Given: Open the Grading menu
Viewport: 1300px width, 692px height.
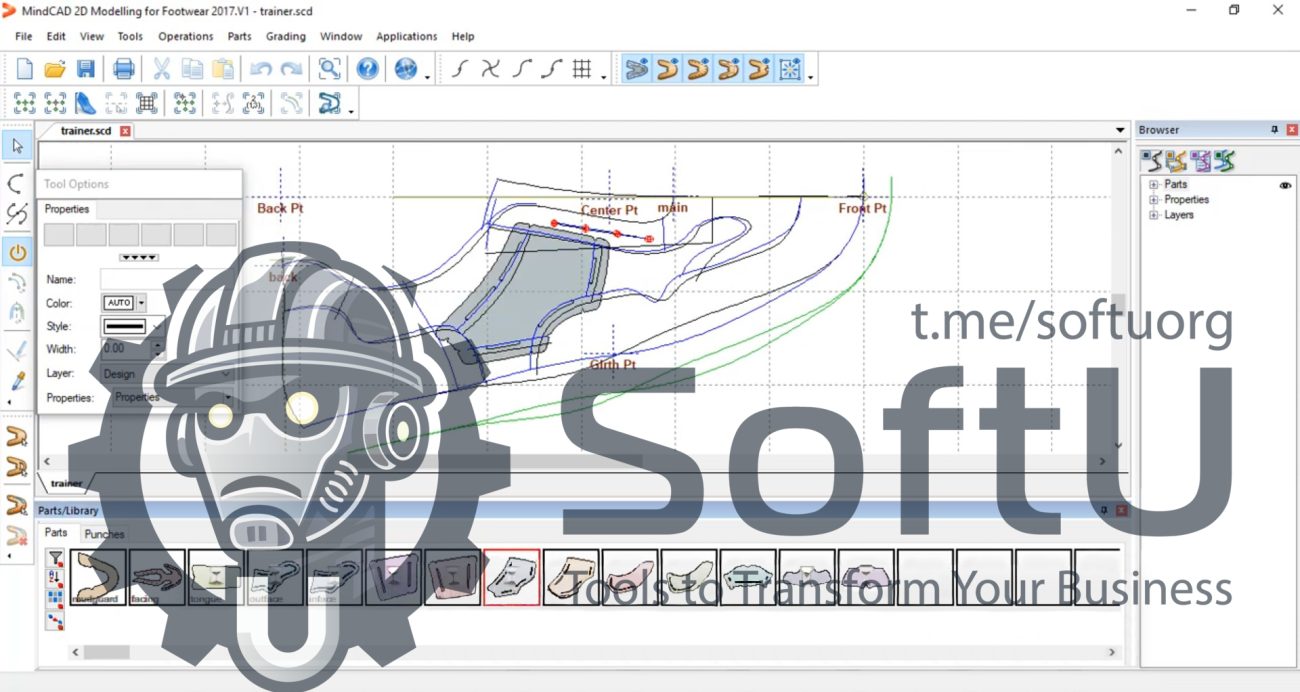Looking at the screenshot, I should click(286, 36).
